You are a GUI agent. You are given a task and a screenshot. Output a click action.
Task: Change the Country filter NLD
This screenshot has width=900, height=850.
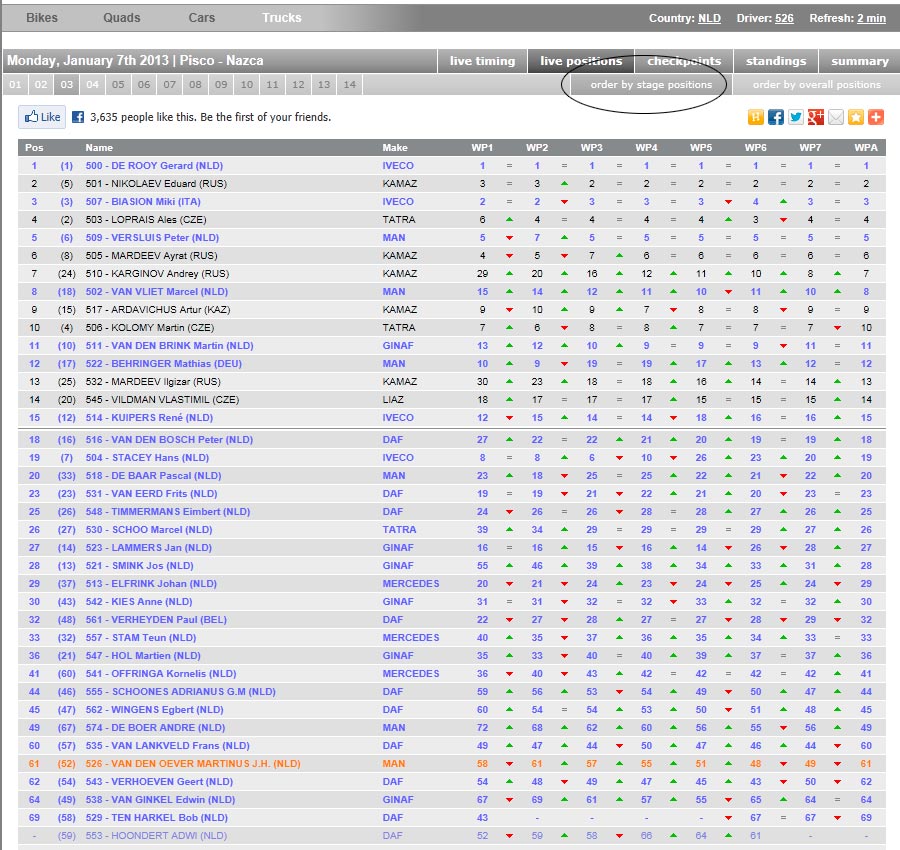709,18
